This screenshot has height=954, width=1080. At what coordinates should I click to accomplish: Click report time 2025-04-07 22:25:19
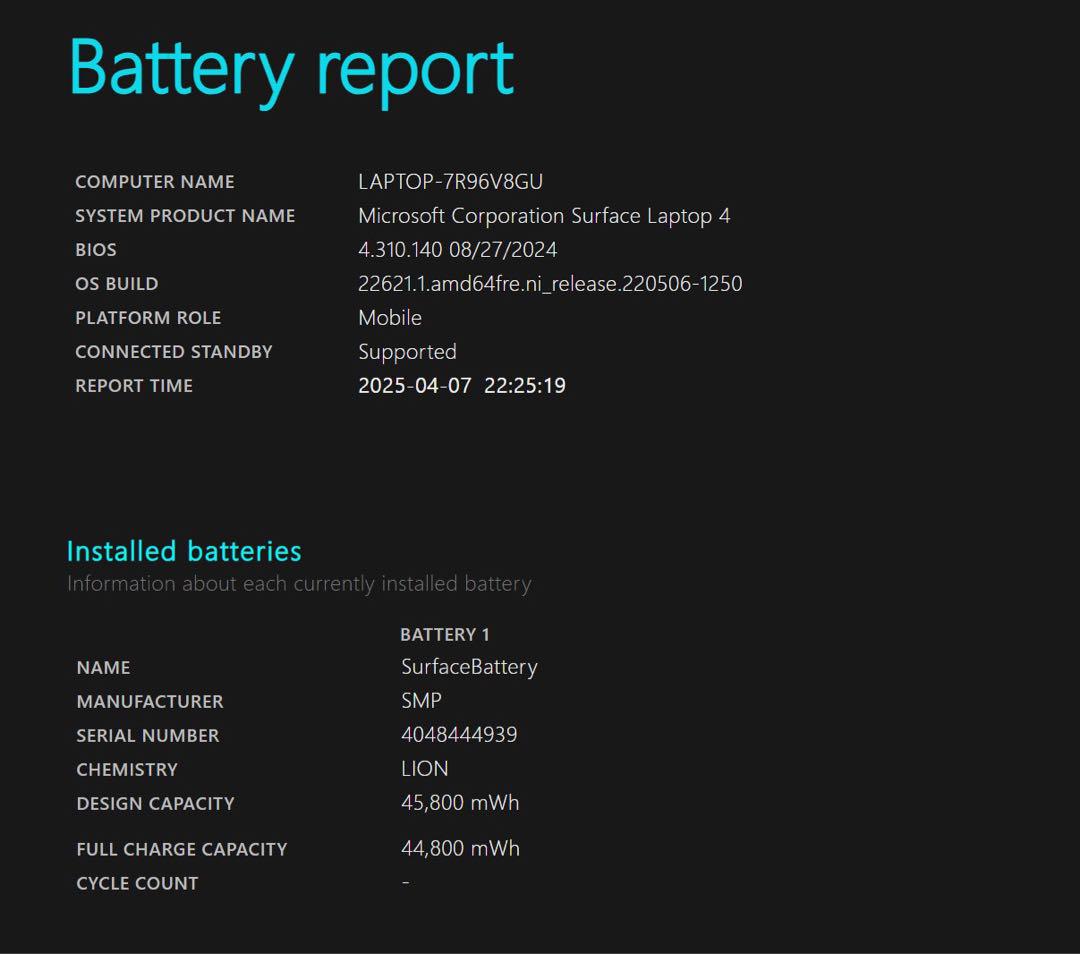coord(462,386)
